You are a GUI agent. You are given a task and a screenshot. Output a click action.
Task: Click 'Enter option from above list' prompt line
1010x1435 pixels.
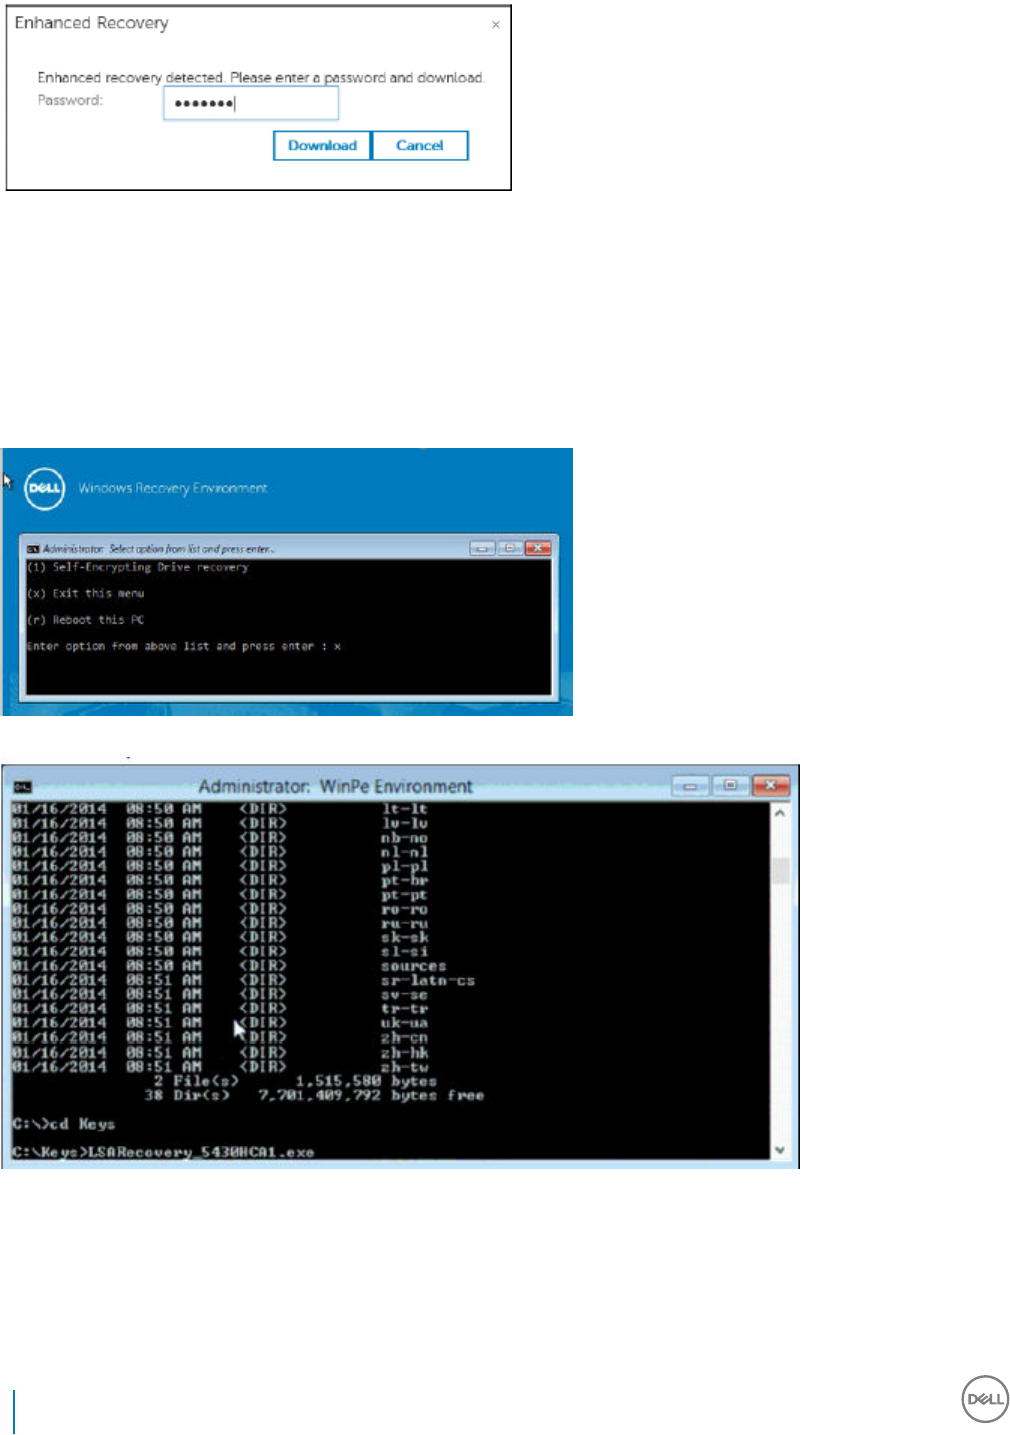[184, 647]
